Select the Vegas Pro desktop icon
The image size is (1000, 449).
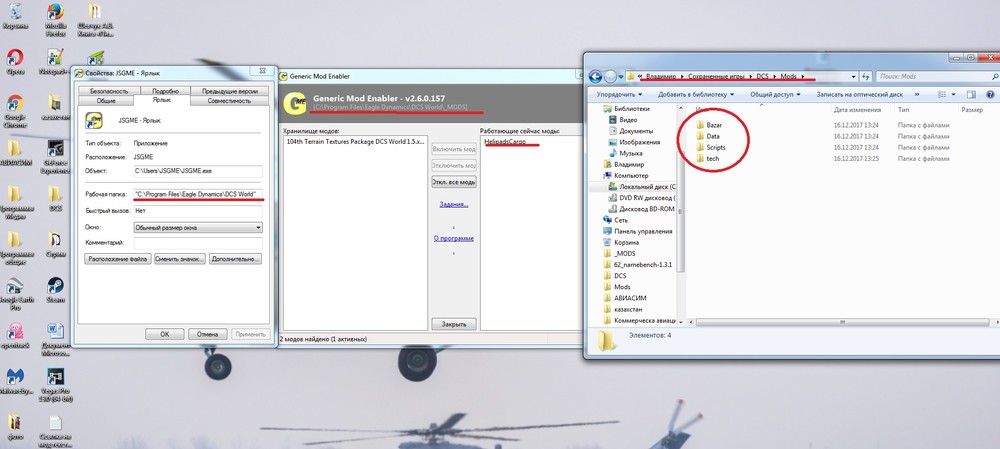click(x=55, y=385)
